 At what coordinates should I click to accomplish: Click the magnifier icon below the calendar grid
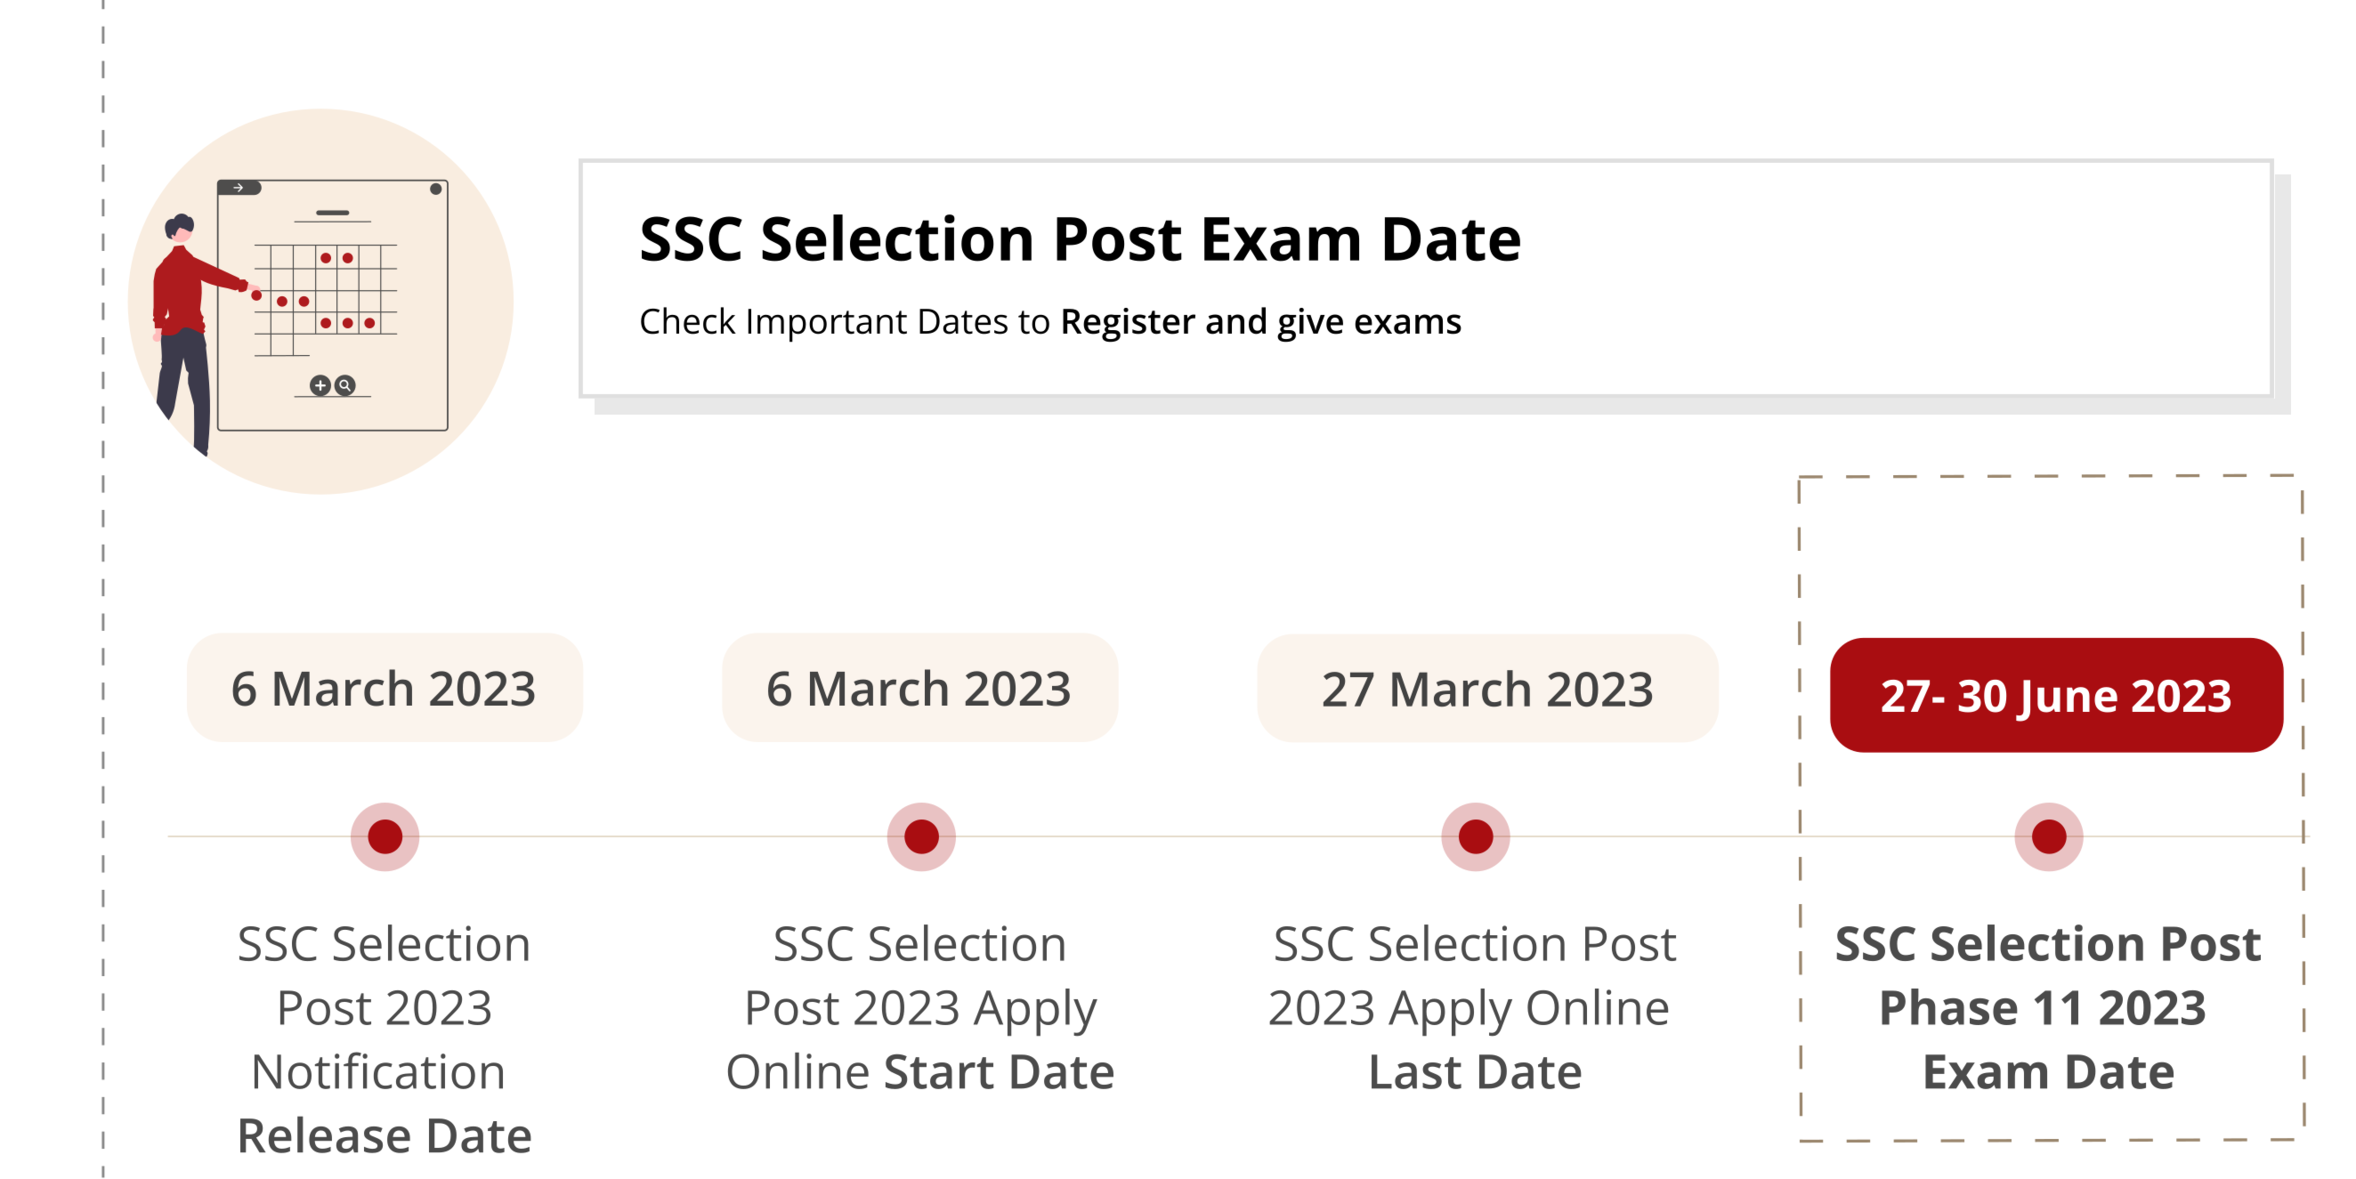(x=345, y=385)
